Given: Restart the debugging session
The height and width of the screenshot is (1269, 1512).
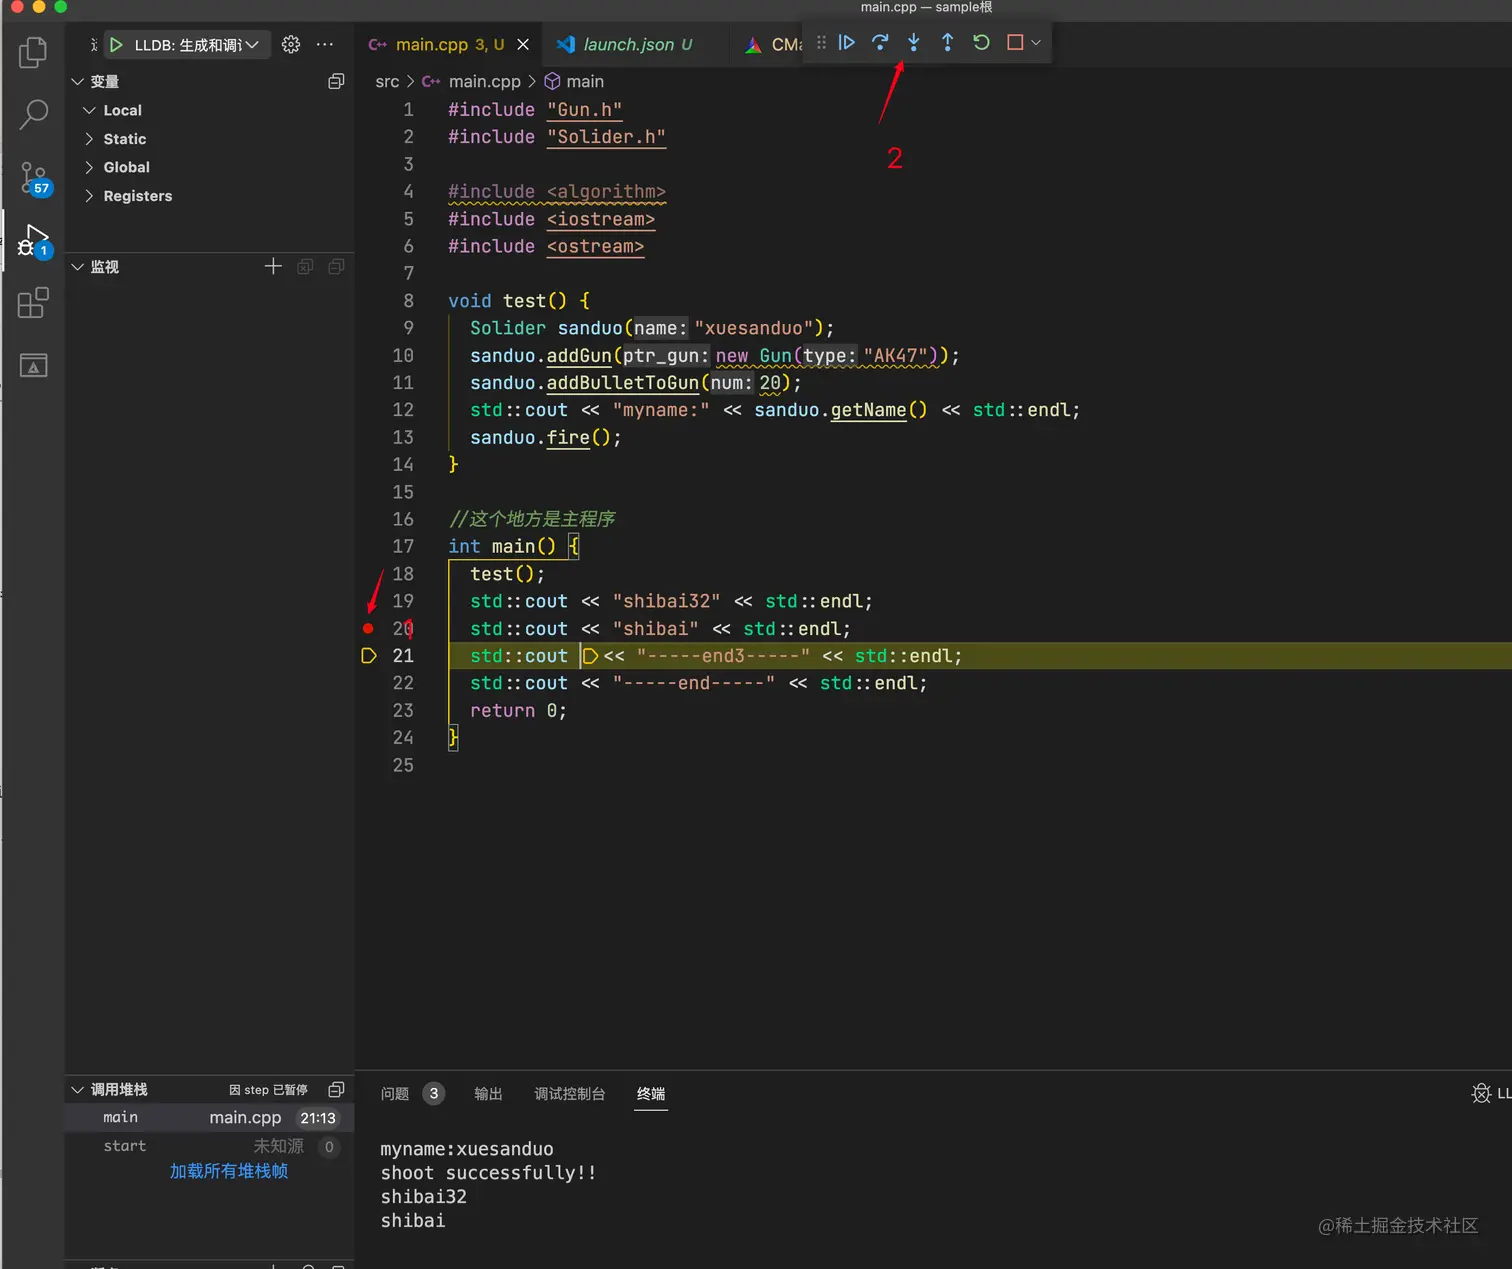Looking at the screenshot, I should [x=981, y=43].
